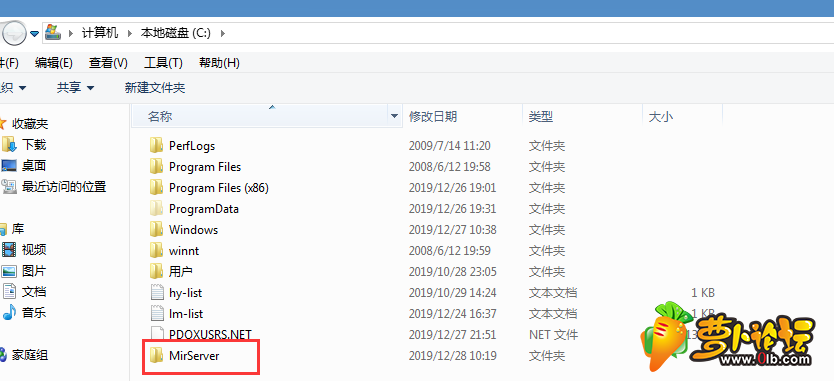Open recent pages dropdown next to back button
Viewport: 834px width, 381px height.
35,34
